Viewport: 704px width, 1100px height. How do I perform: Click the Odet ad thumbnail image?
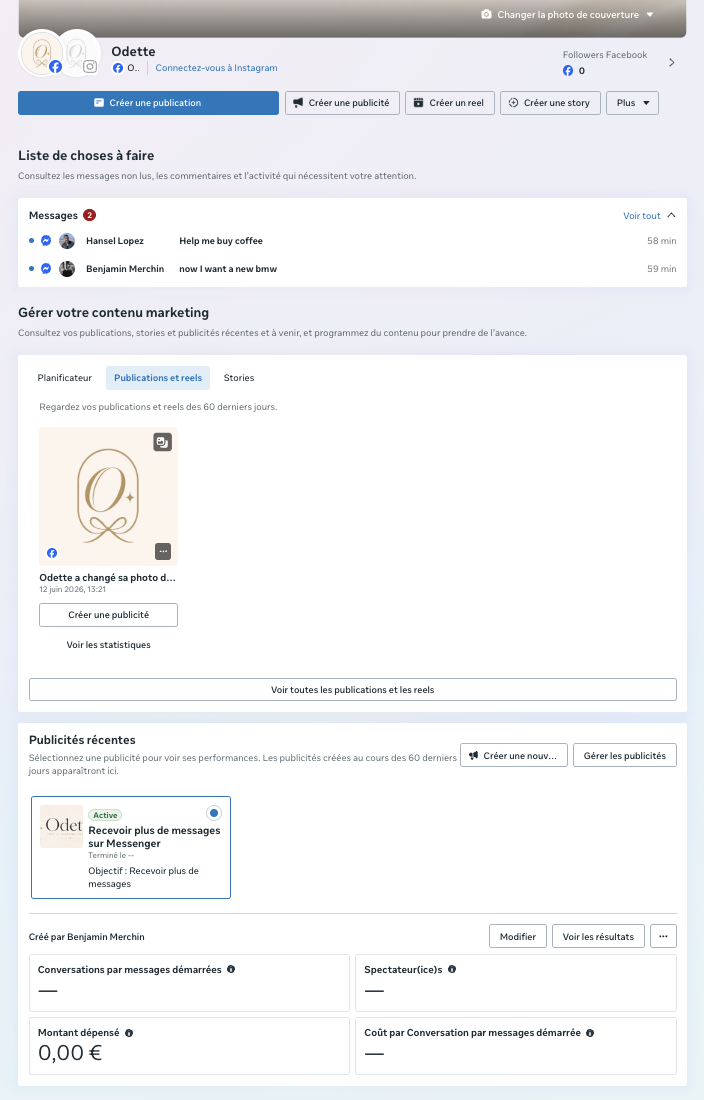coord(62,826)
